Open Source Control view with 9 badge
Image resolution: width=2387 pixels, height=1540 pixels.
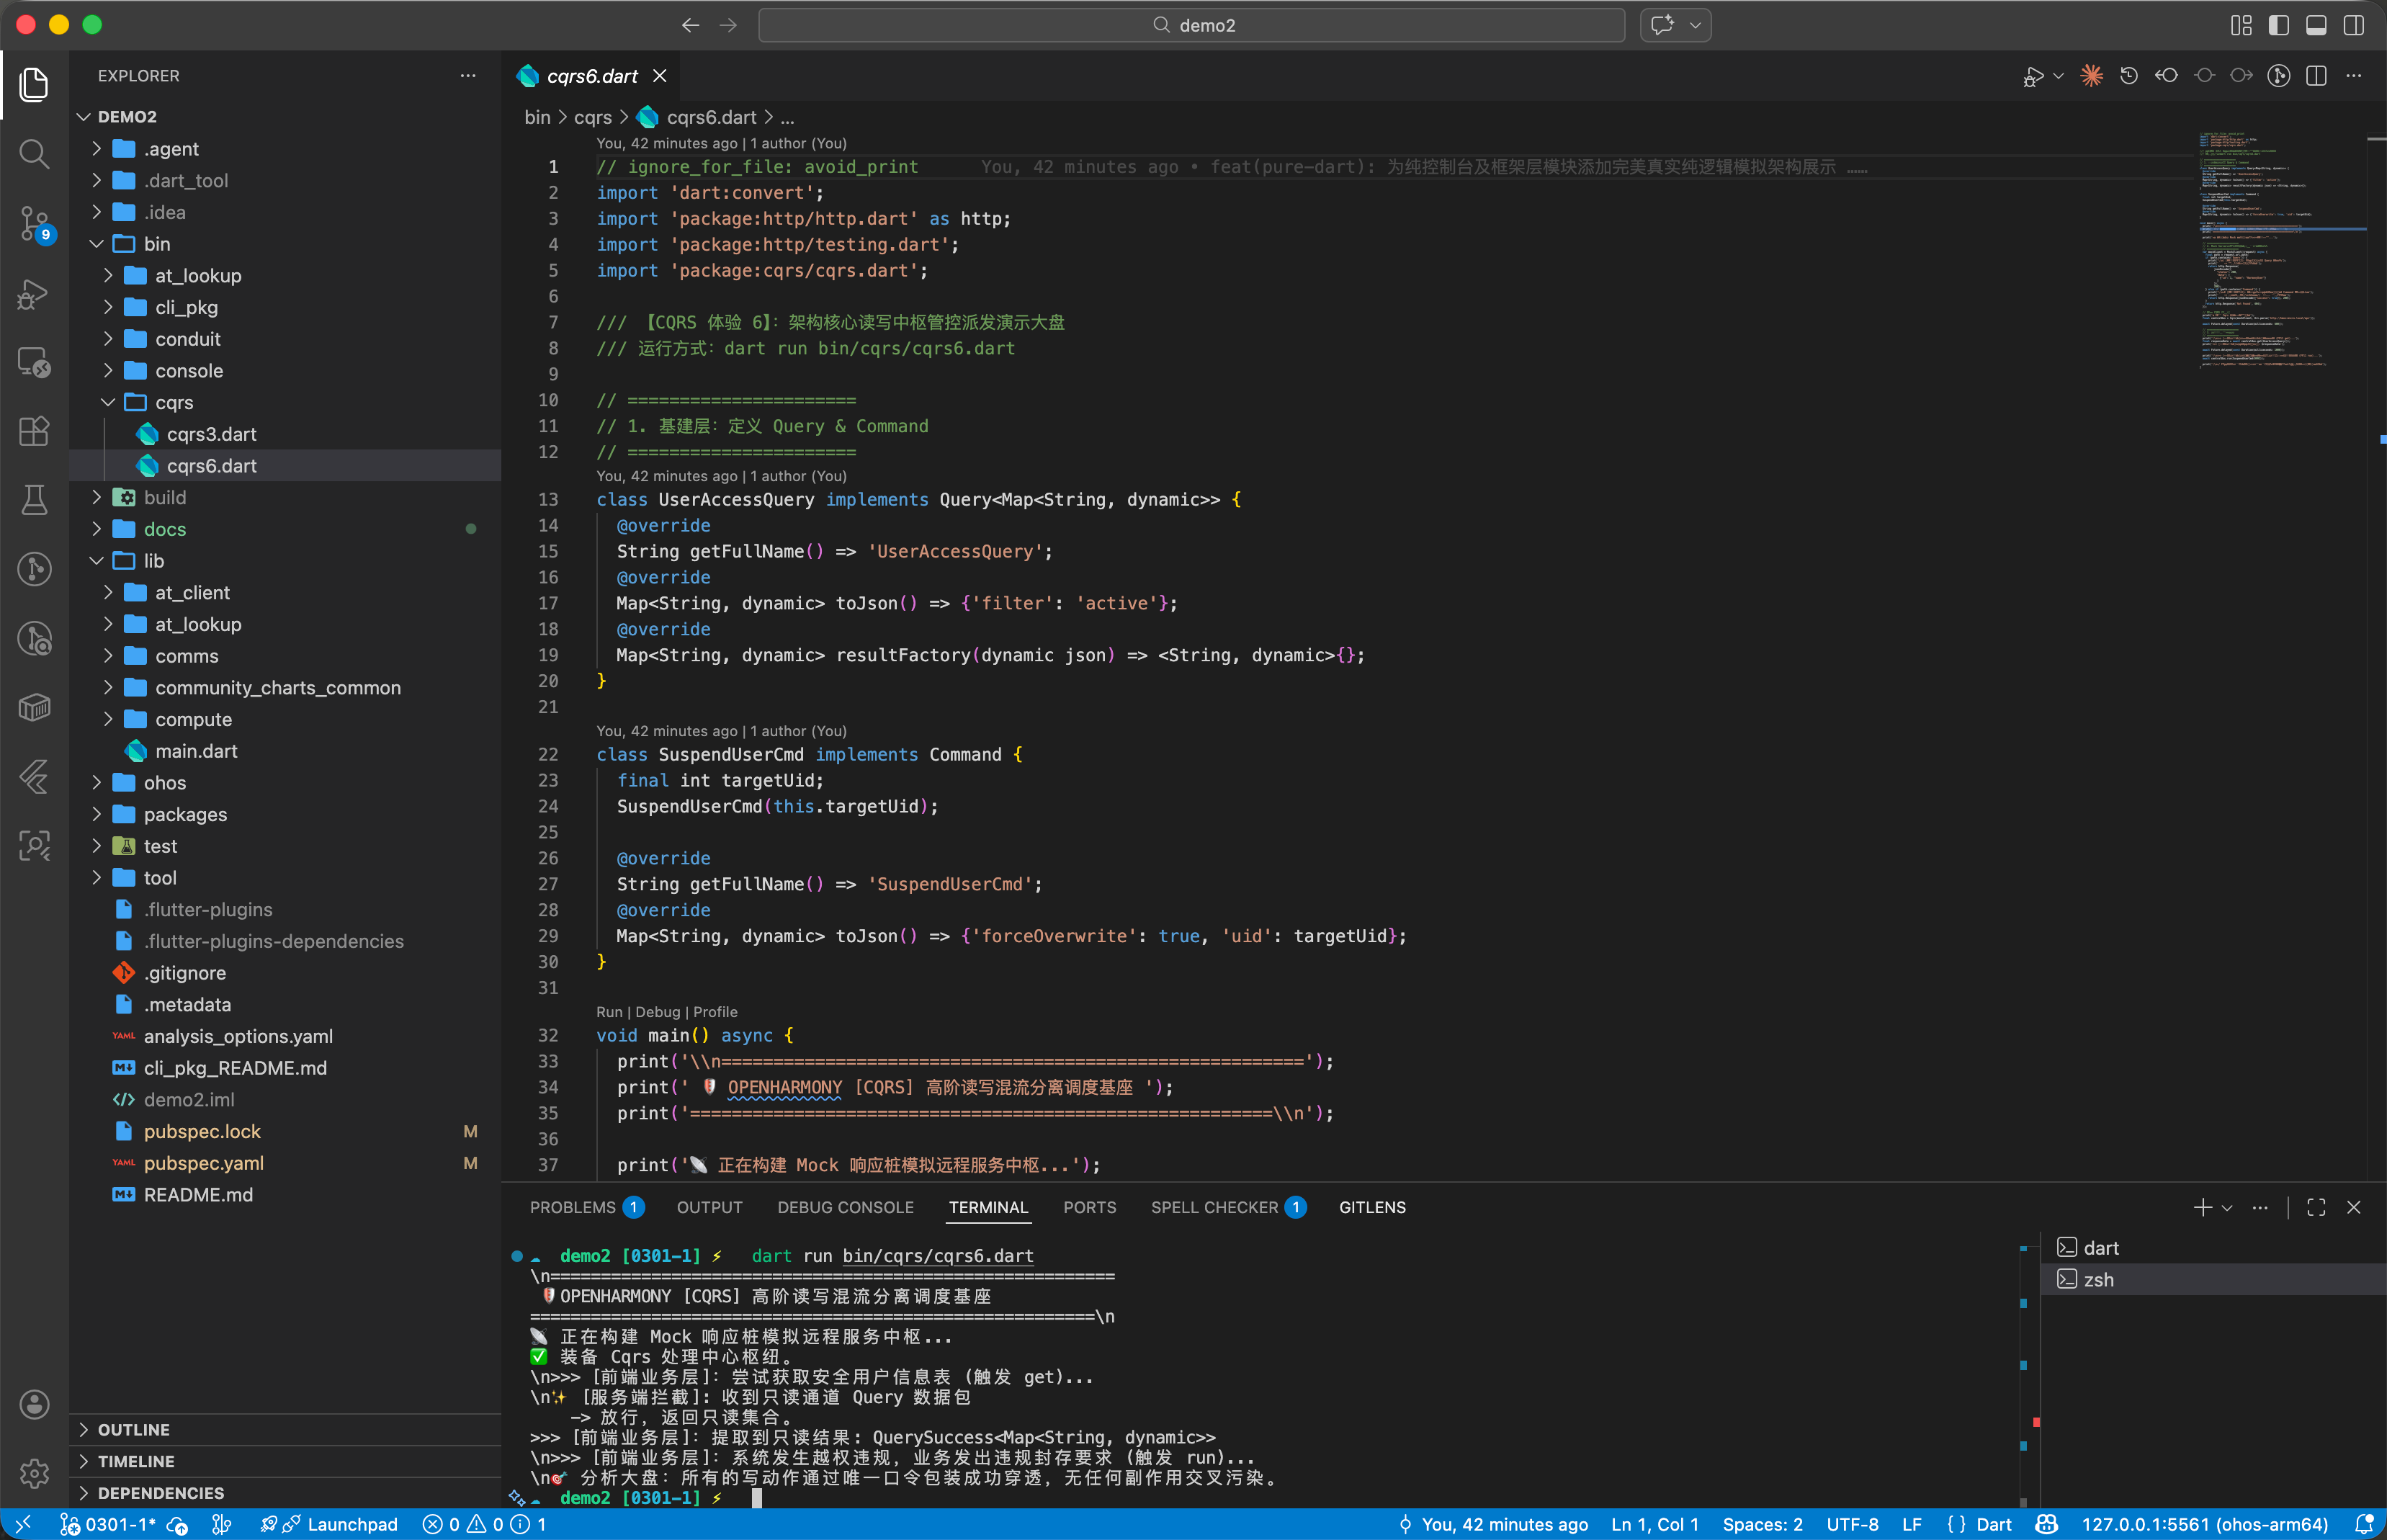click(34, 224)
